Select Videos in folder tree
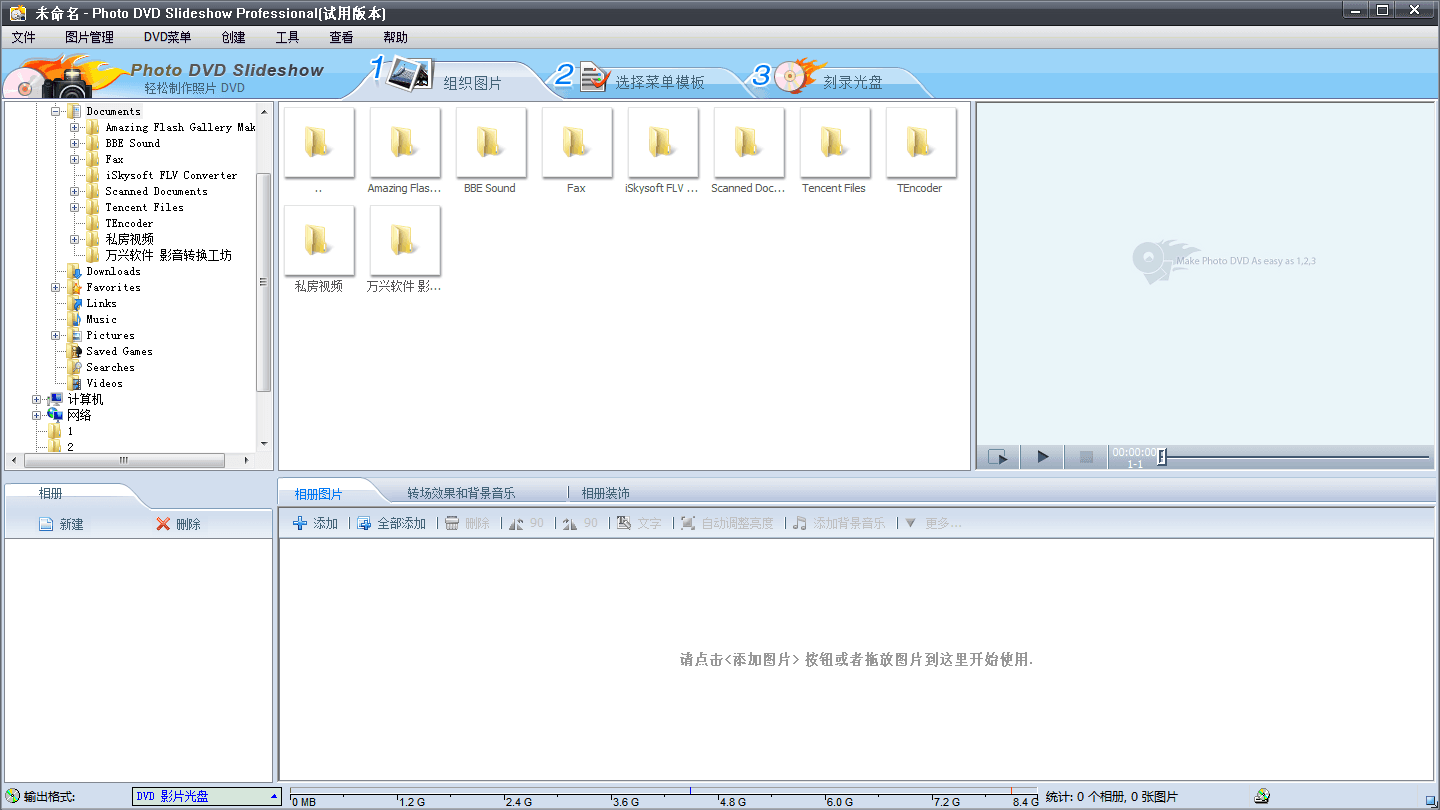The height and width of the screenshot is (810, 1440). pyautogui.click(x=104, y=383)
